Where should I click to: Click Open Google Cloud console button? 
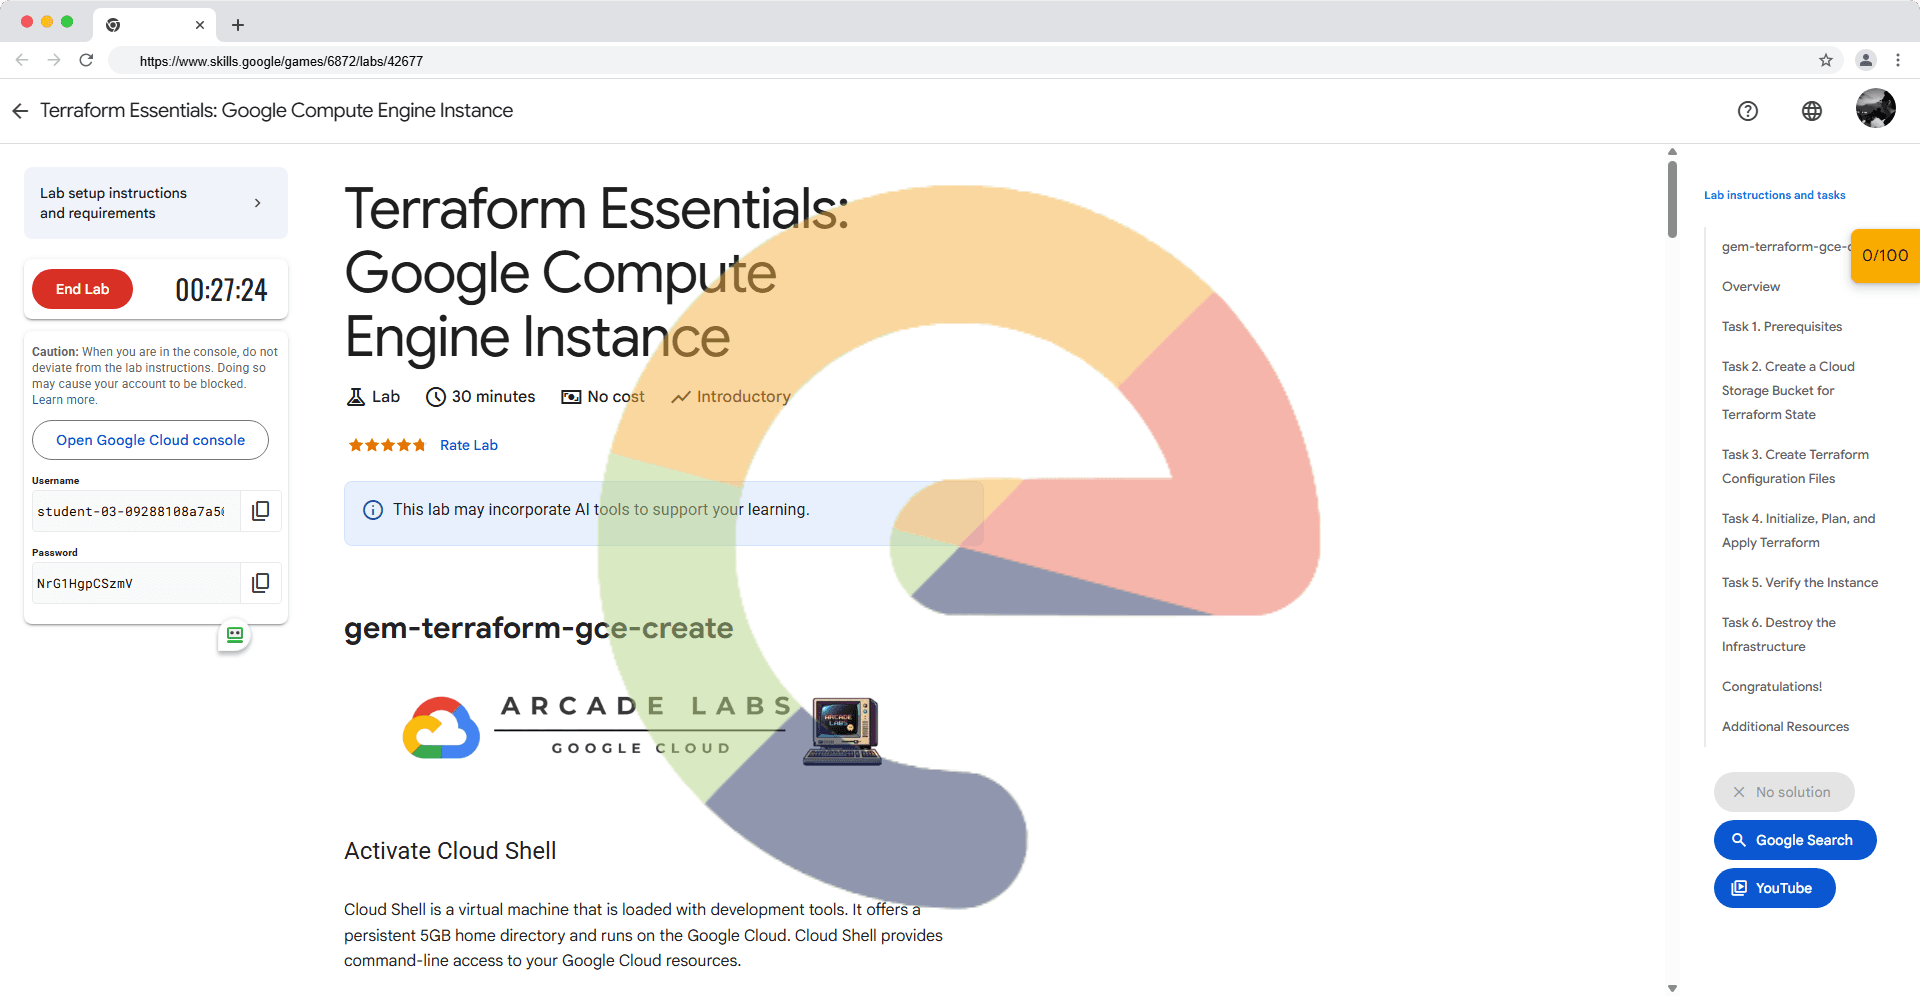point(150,440)
